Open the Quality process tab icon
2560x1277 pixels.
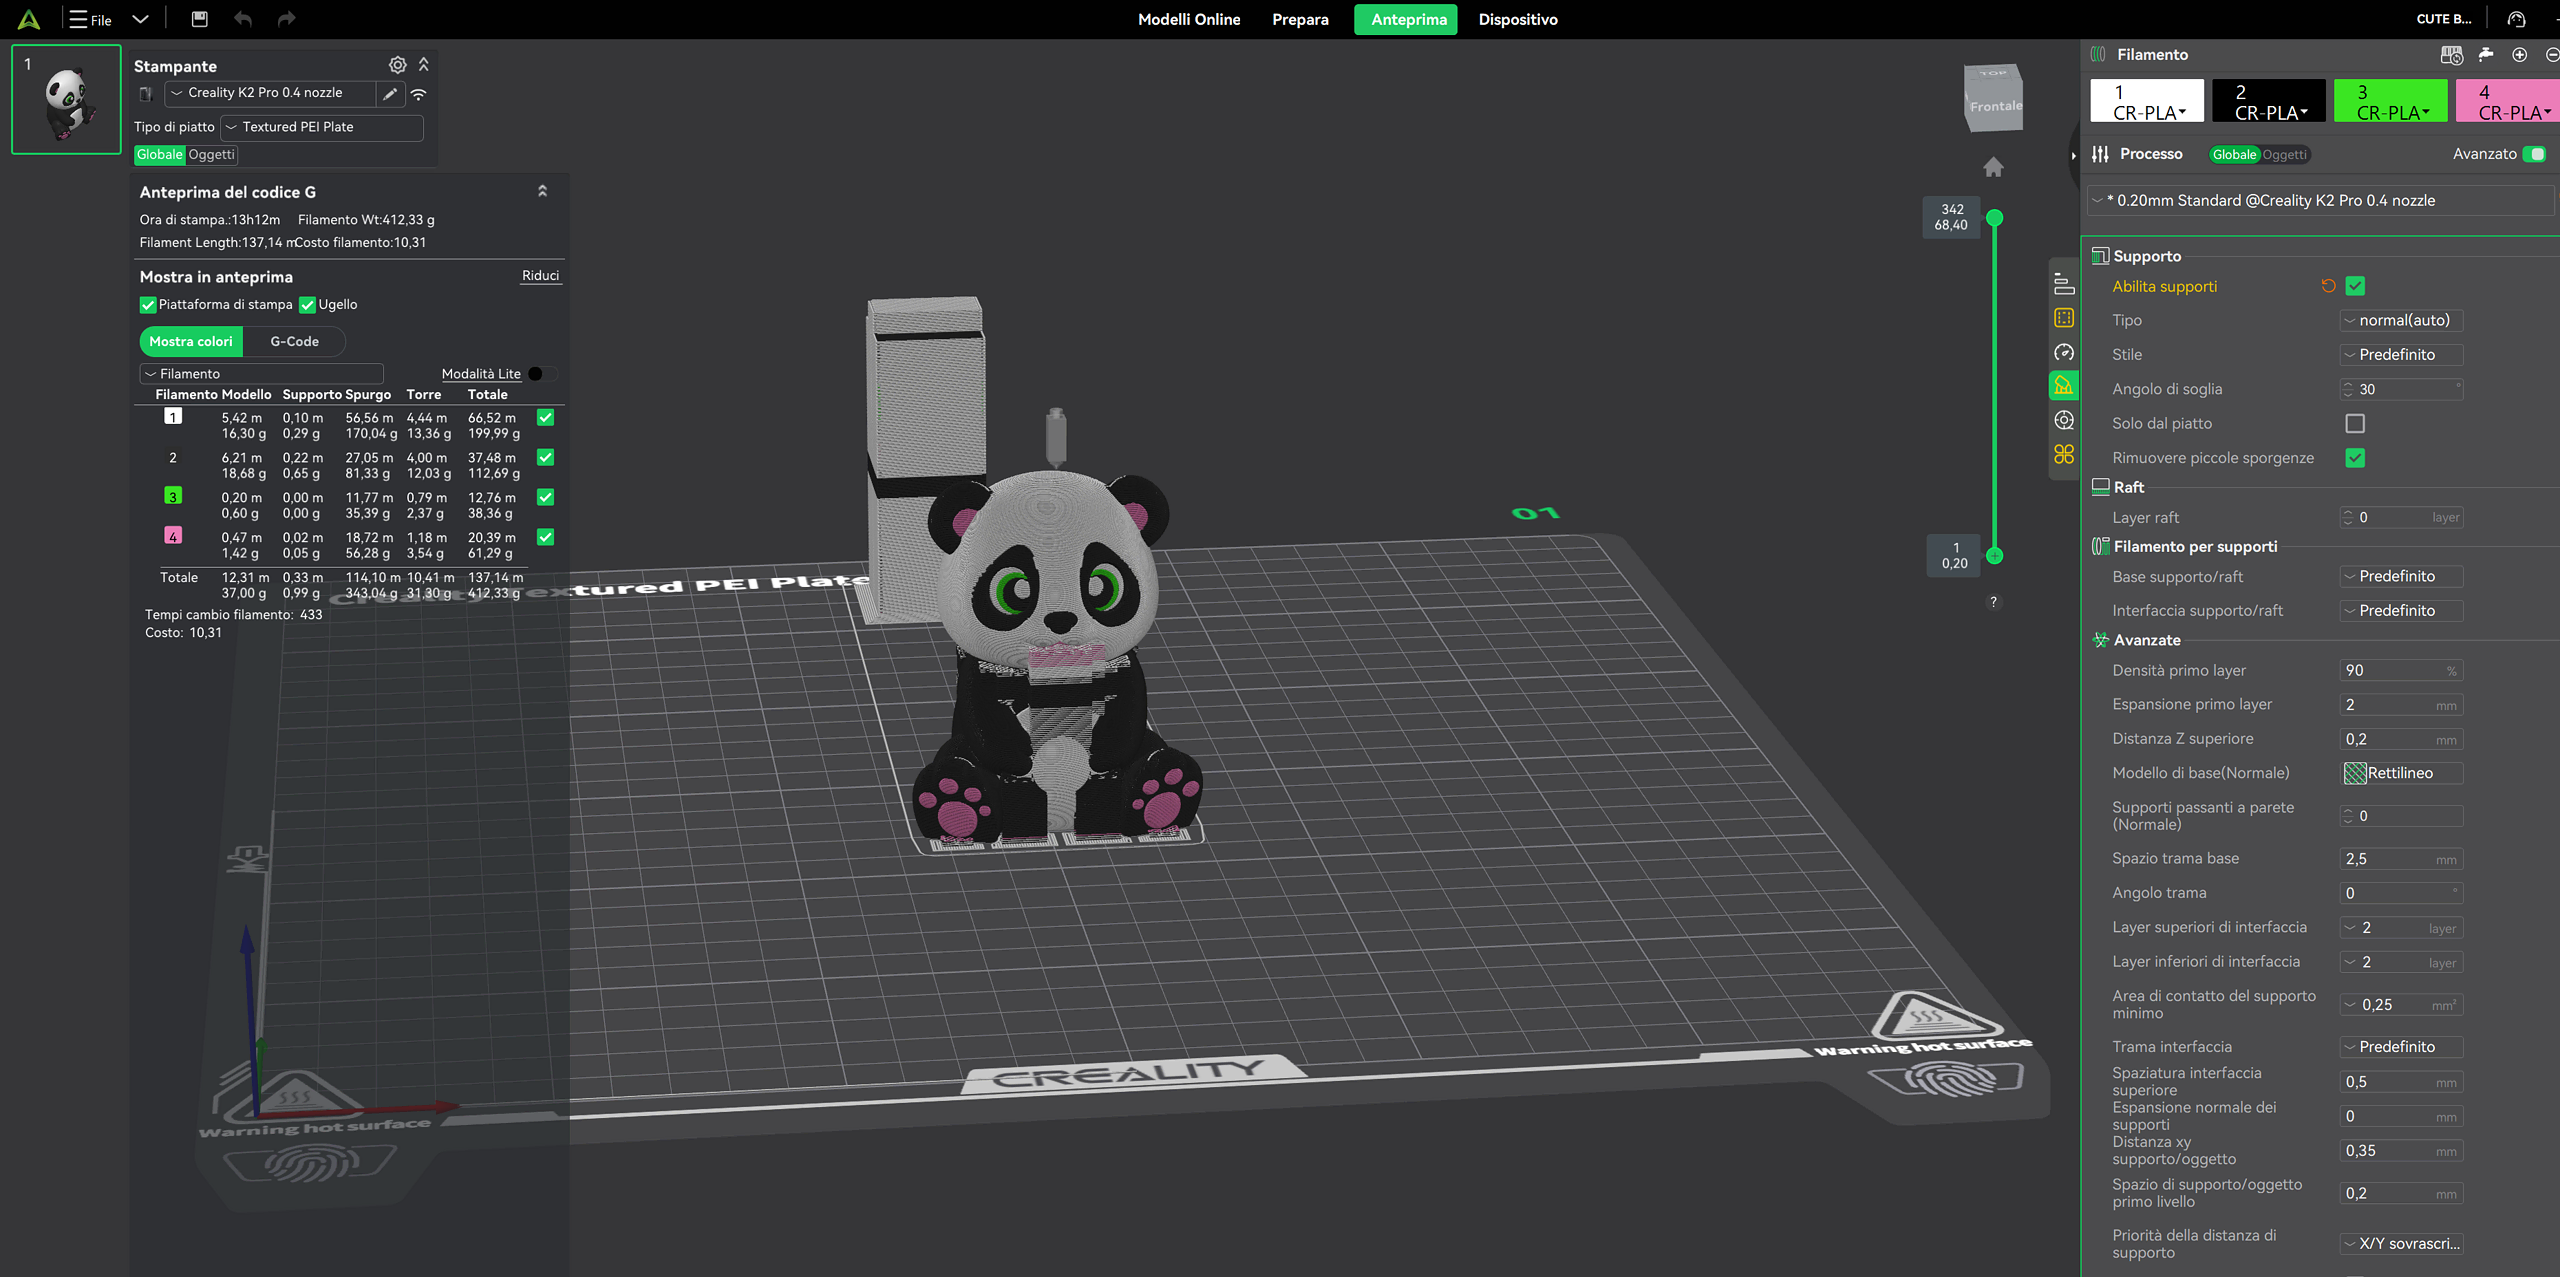2064,284
